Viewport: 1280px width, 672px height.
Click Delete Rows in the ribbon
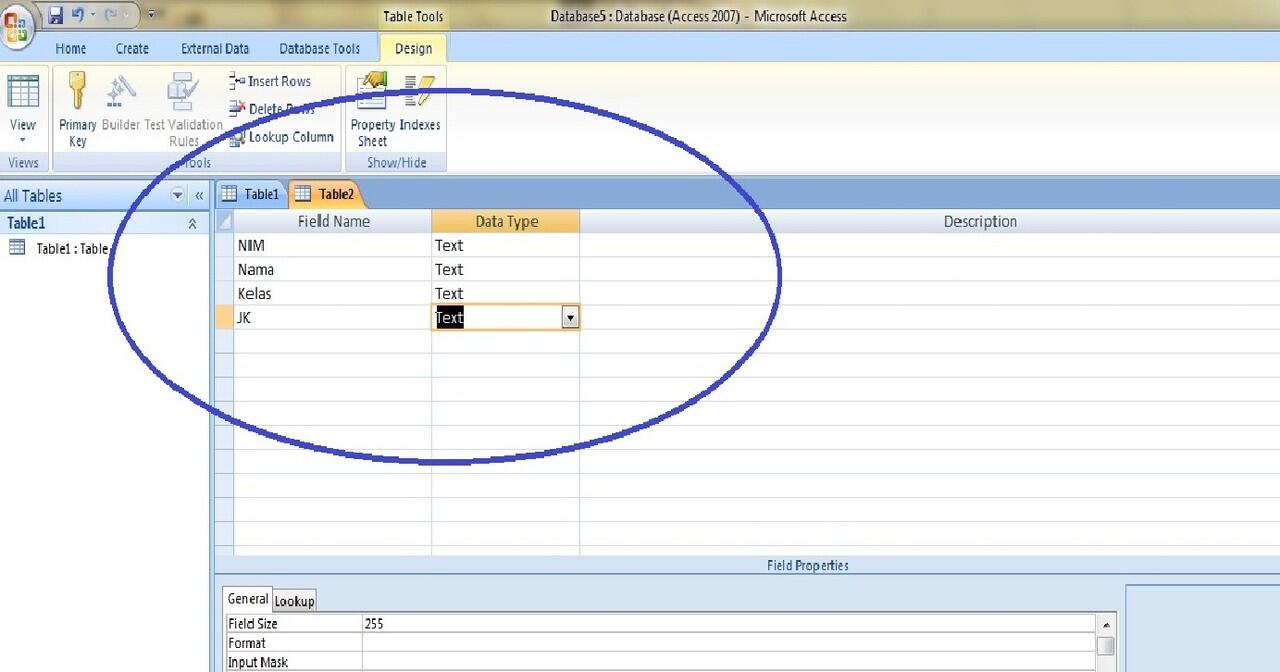(x=272, y=109)
